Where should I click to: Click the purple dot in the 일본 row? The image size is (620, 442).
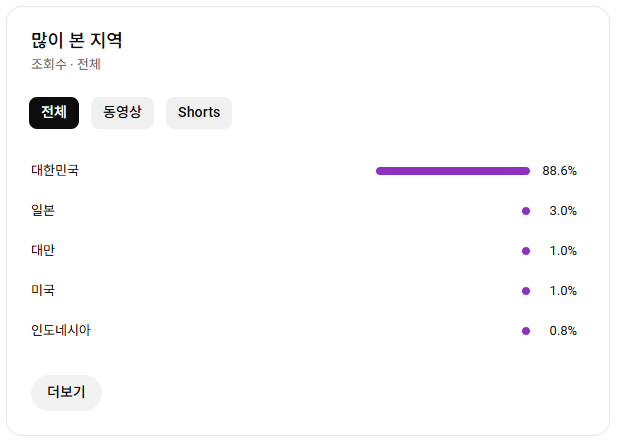click(526, 211)
